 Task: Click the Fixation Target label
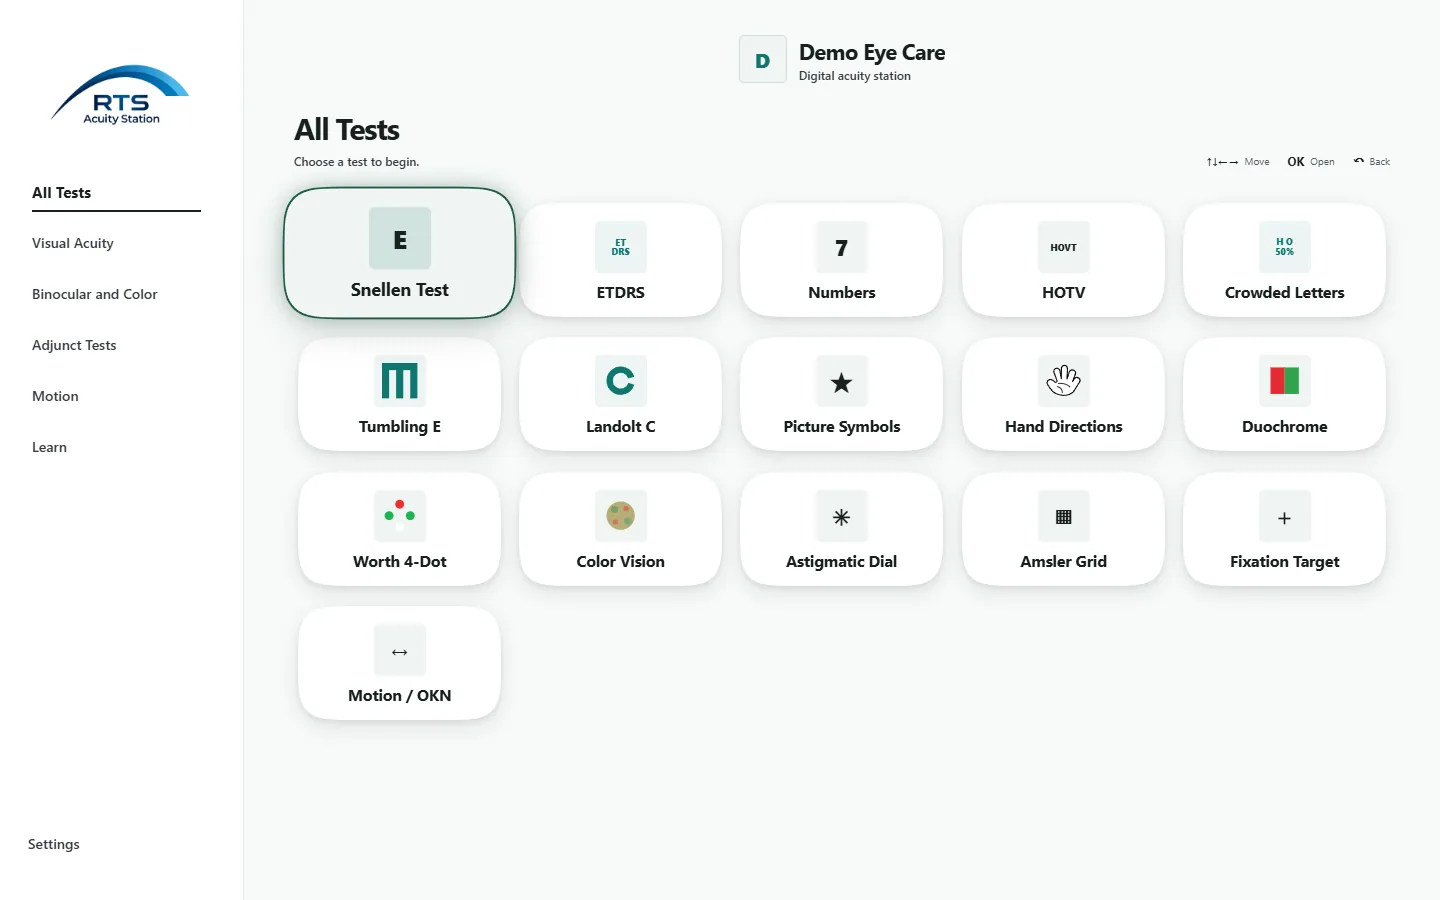(x=1285, y=562)
